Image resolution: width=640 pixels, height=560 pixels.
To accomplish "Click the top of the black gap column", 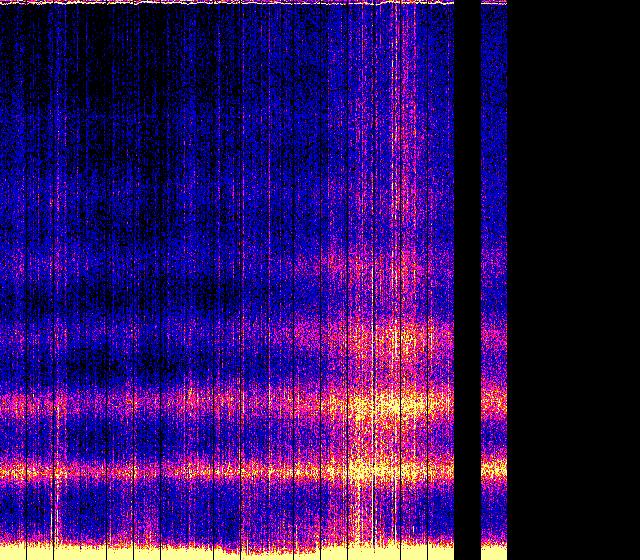I will click(x=467, y=8).
